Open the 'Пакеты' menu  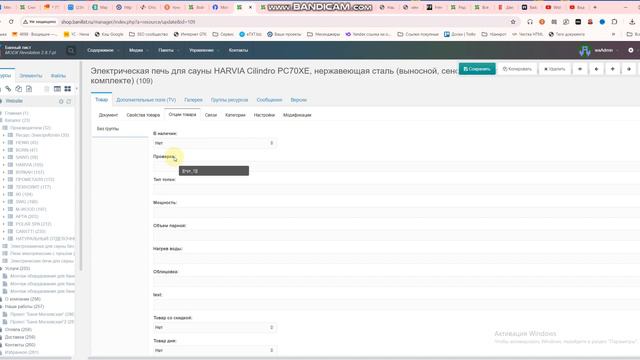click(x=168, y=50)
